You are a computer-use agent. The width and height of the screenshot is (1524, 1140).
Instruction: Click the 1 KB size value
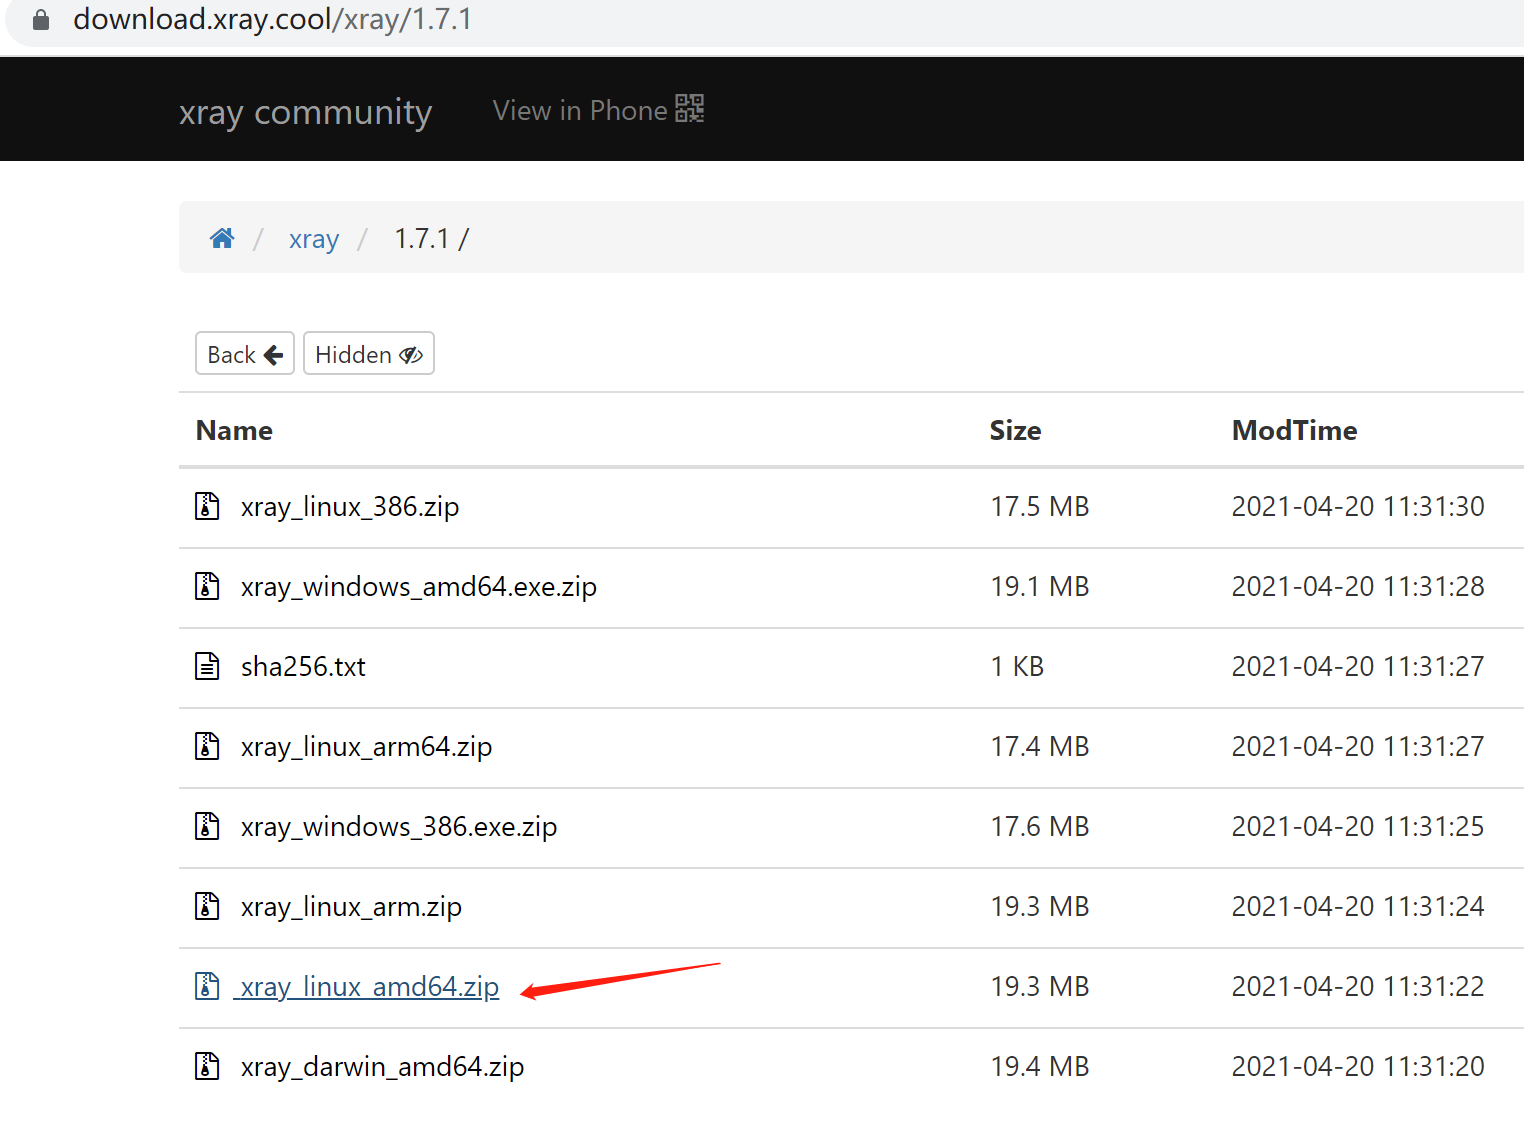(1017, 666)
